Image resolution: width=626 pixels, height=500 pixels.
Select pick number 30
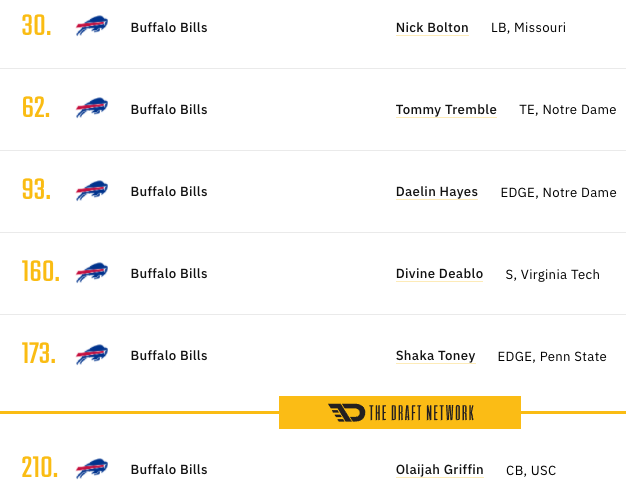(x=36, y=26)
